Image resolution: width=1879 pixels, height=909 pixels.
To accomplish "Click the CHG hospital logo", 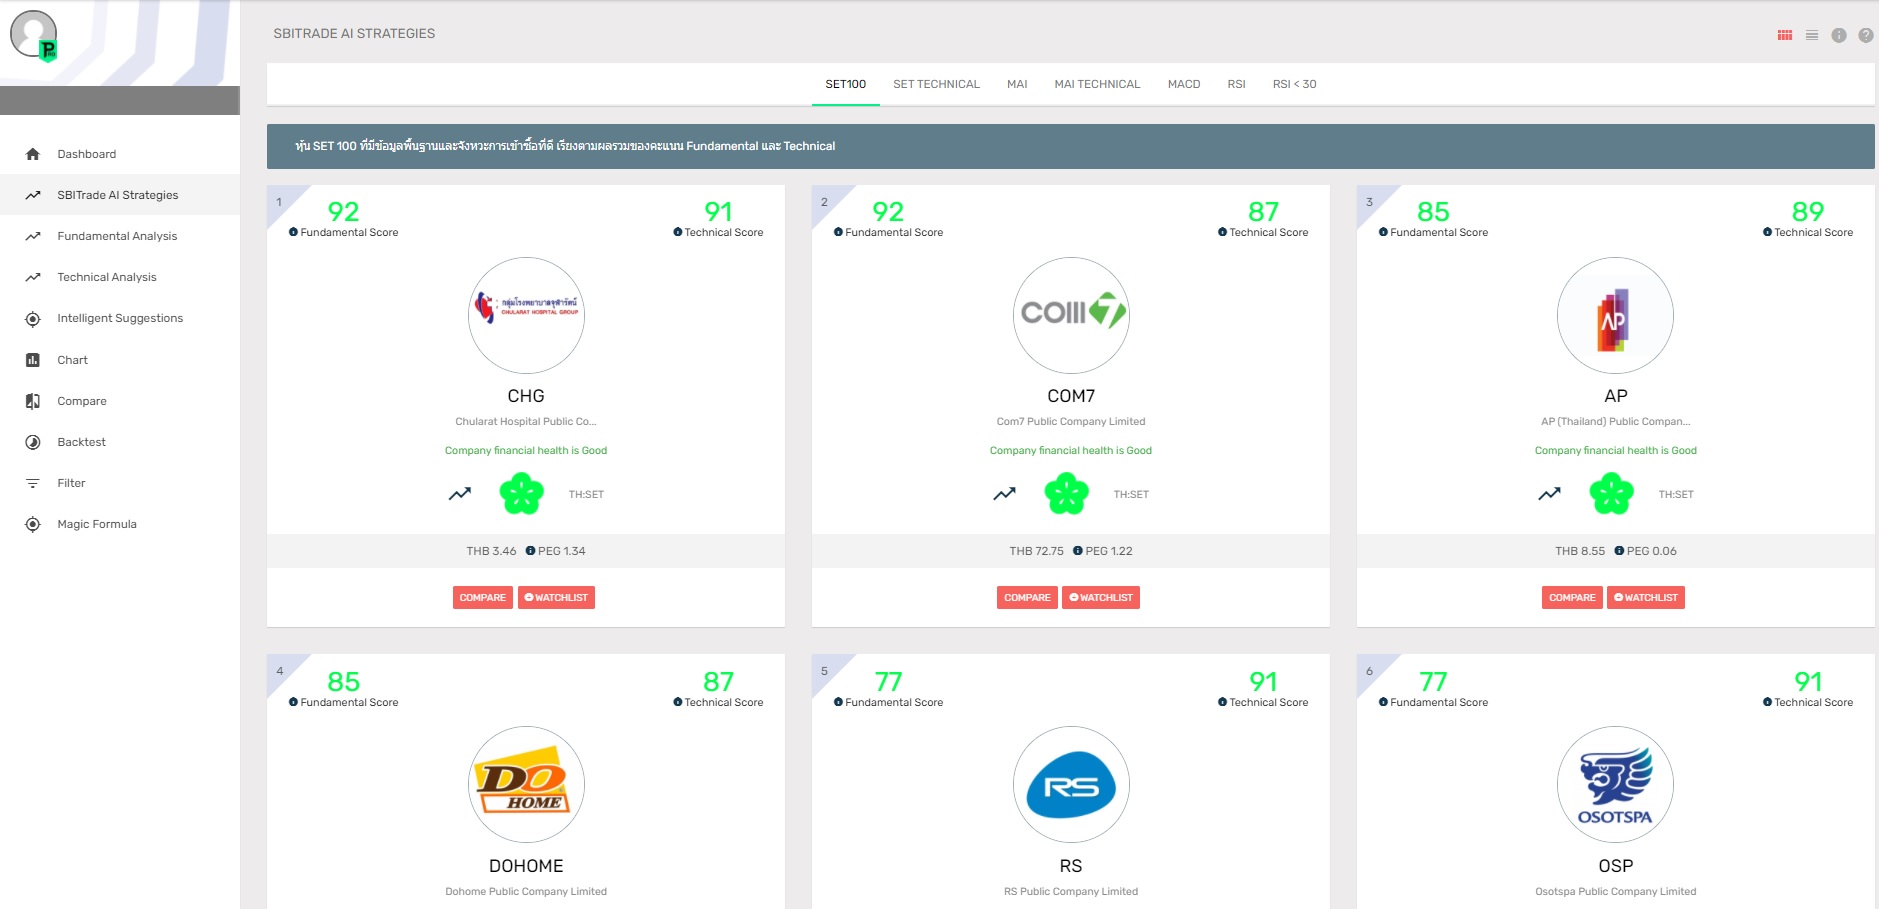I will coord(526,315).
